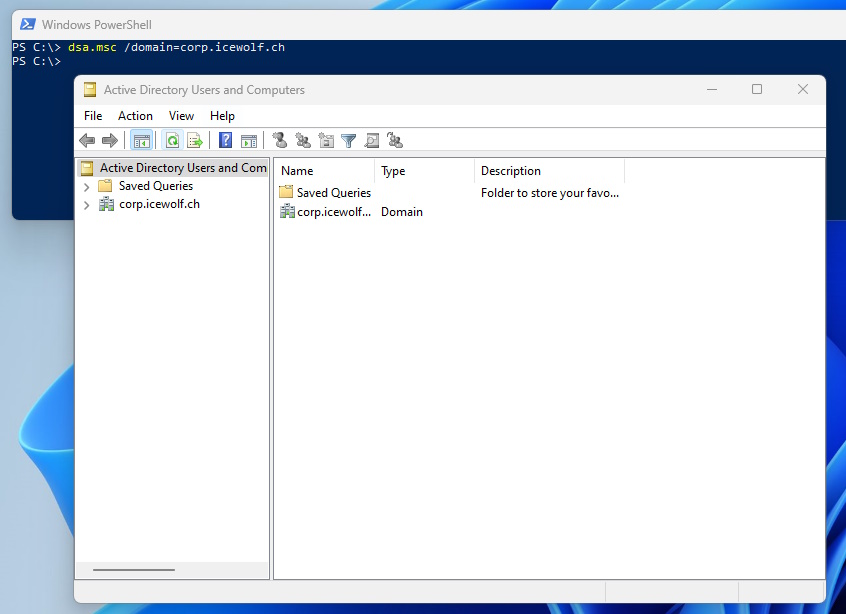Viewport: 846px width, 614px height.
Task: Click the 'Folder to store your favo...' description
Action: [x=550, y=193]
